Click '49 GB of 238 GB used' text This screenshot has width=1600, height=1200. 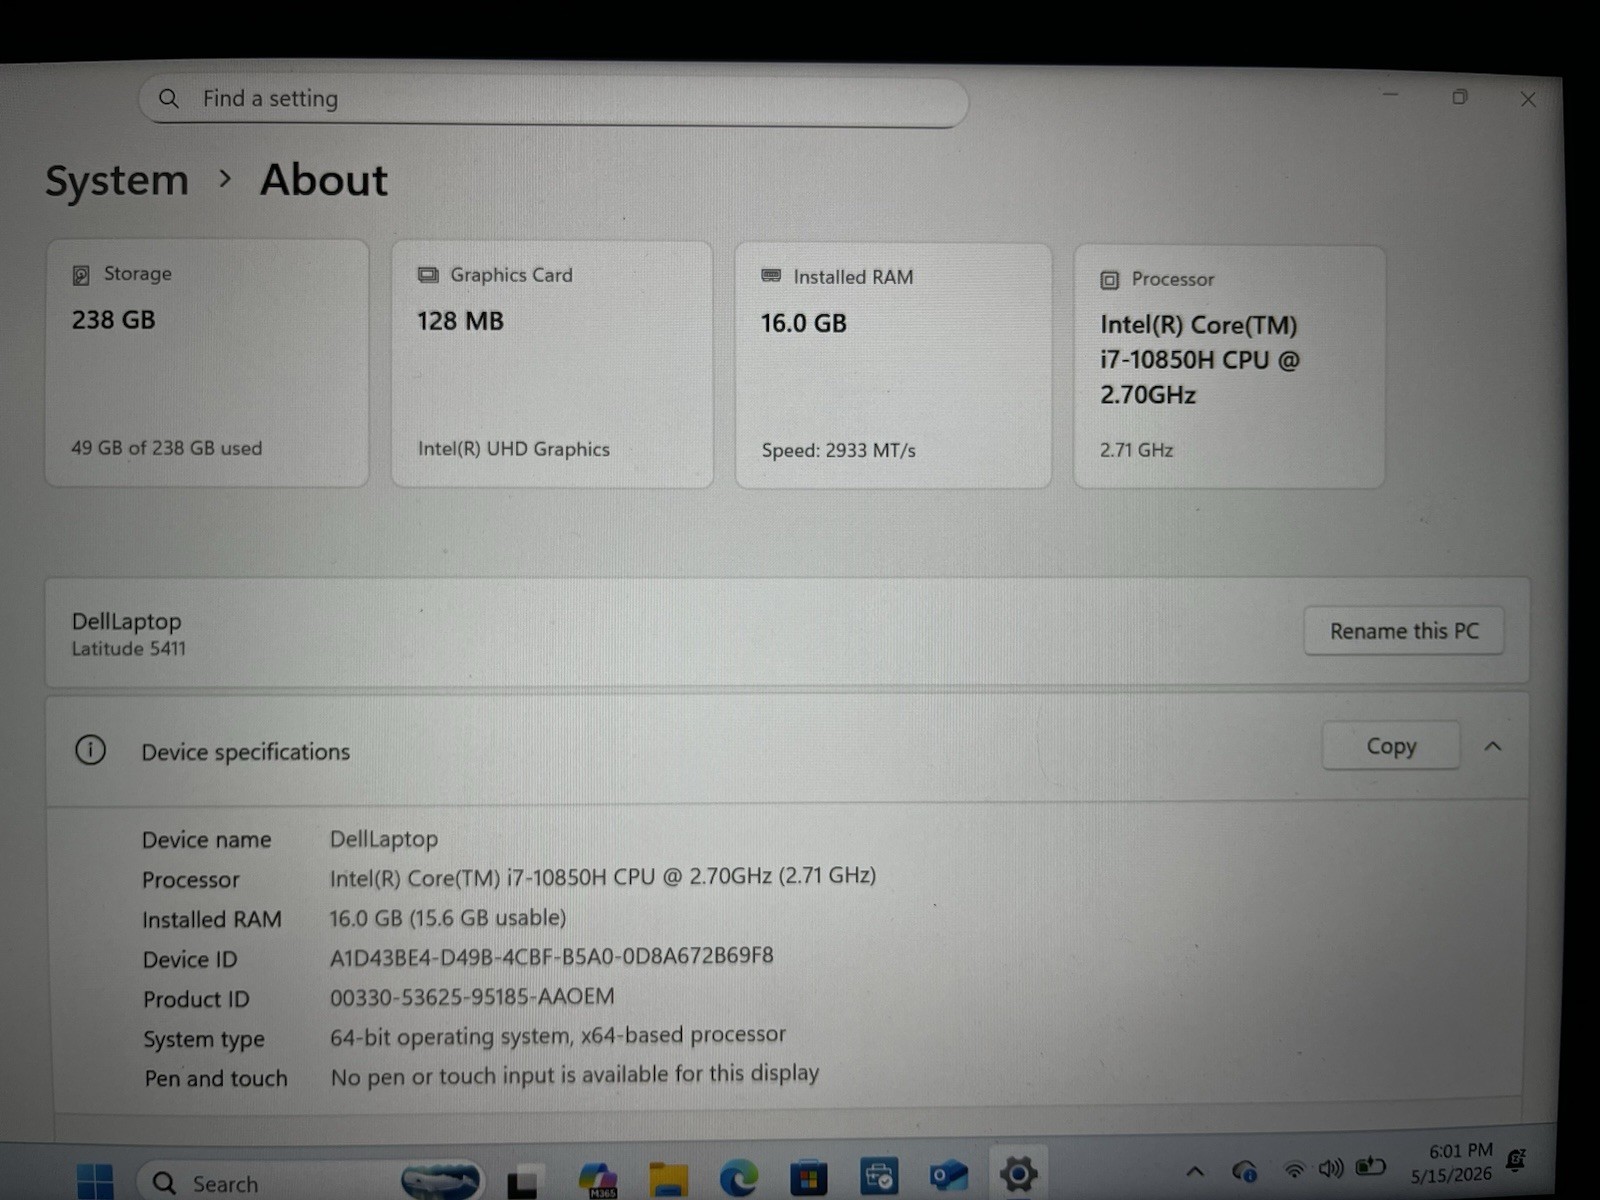point(166,448)
